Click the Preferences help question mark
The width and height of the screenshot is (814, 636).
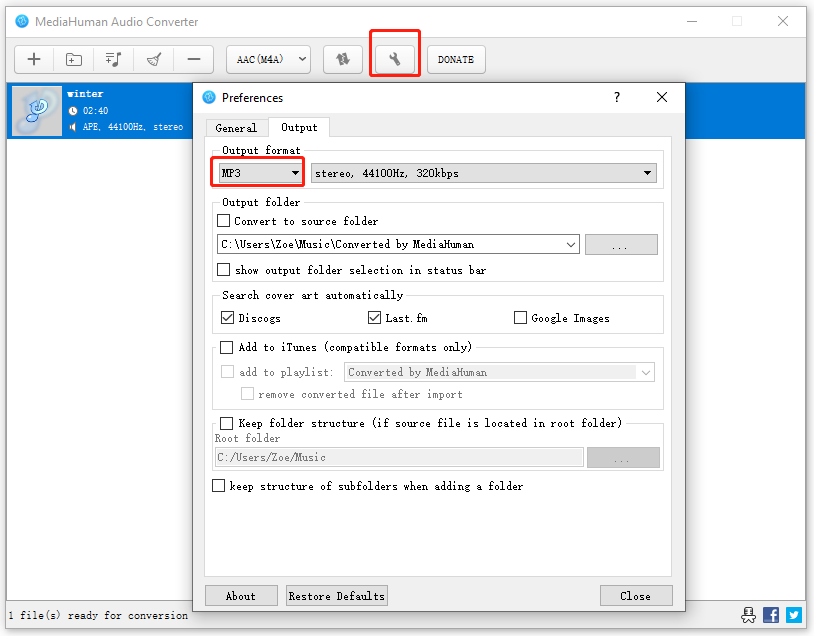[617, 97]
